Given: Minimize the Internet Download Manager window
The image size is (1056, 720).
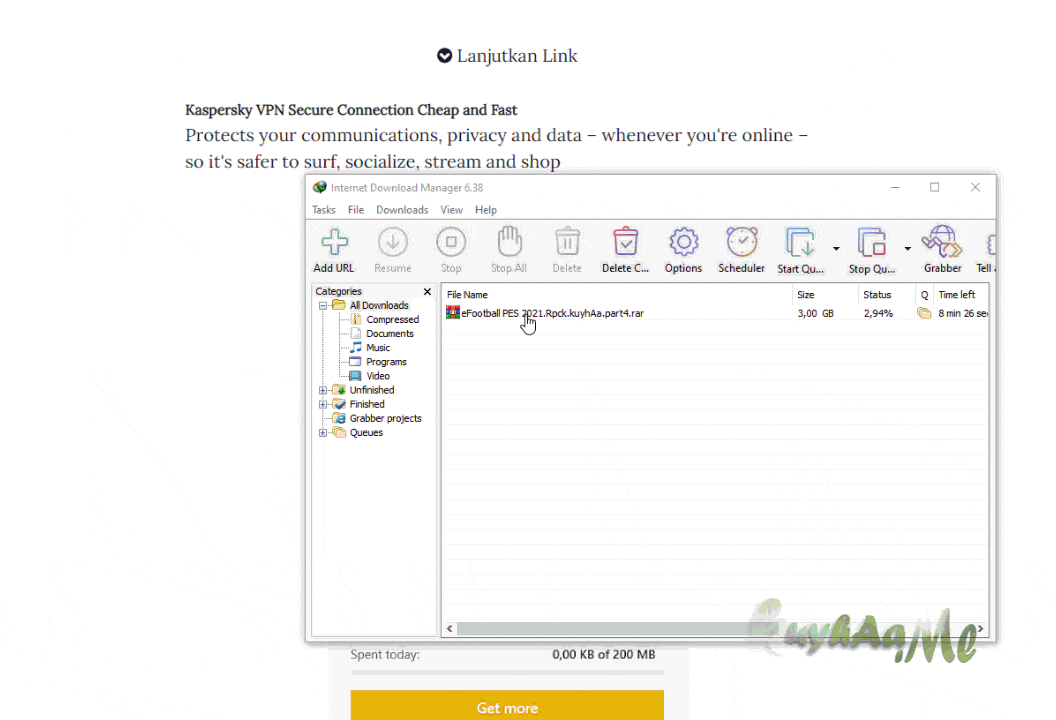Looking at the screenshot, I should pyautogui.click(x=895, y=187).
